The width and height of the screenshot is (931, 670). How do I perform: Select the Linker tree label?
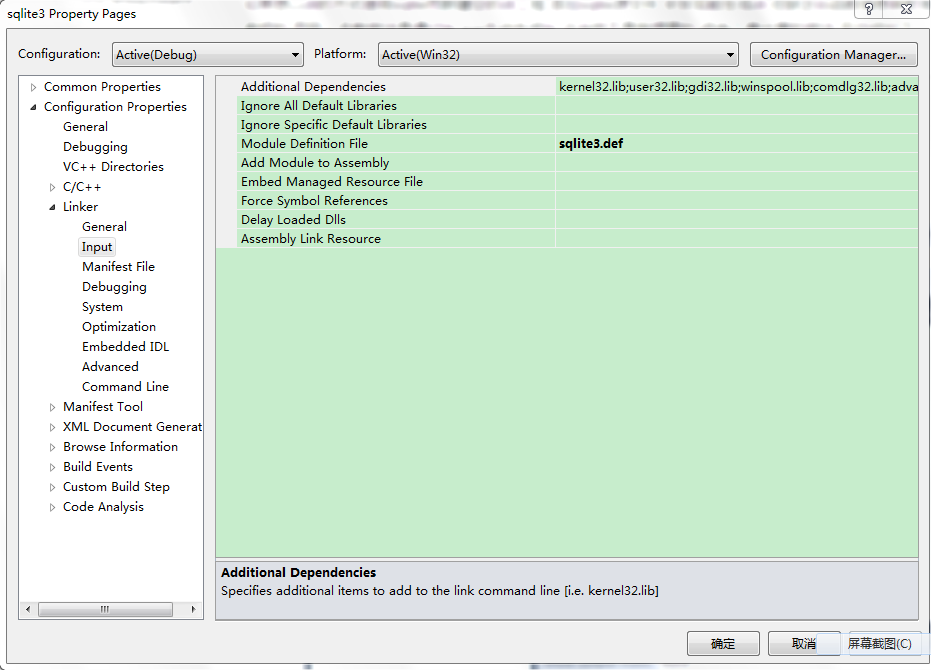[x=80, y=207]
